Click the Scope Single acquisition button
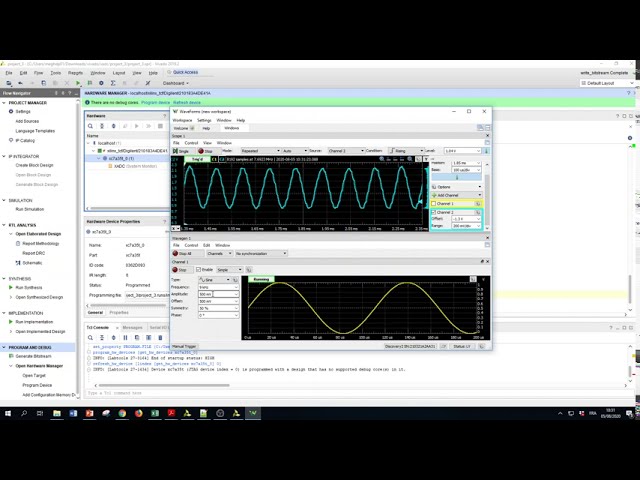Viewport: 640px width, 480px height. coord(181,151)
